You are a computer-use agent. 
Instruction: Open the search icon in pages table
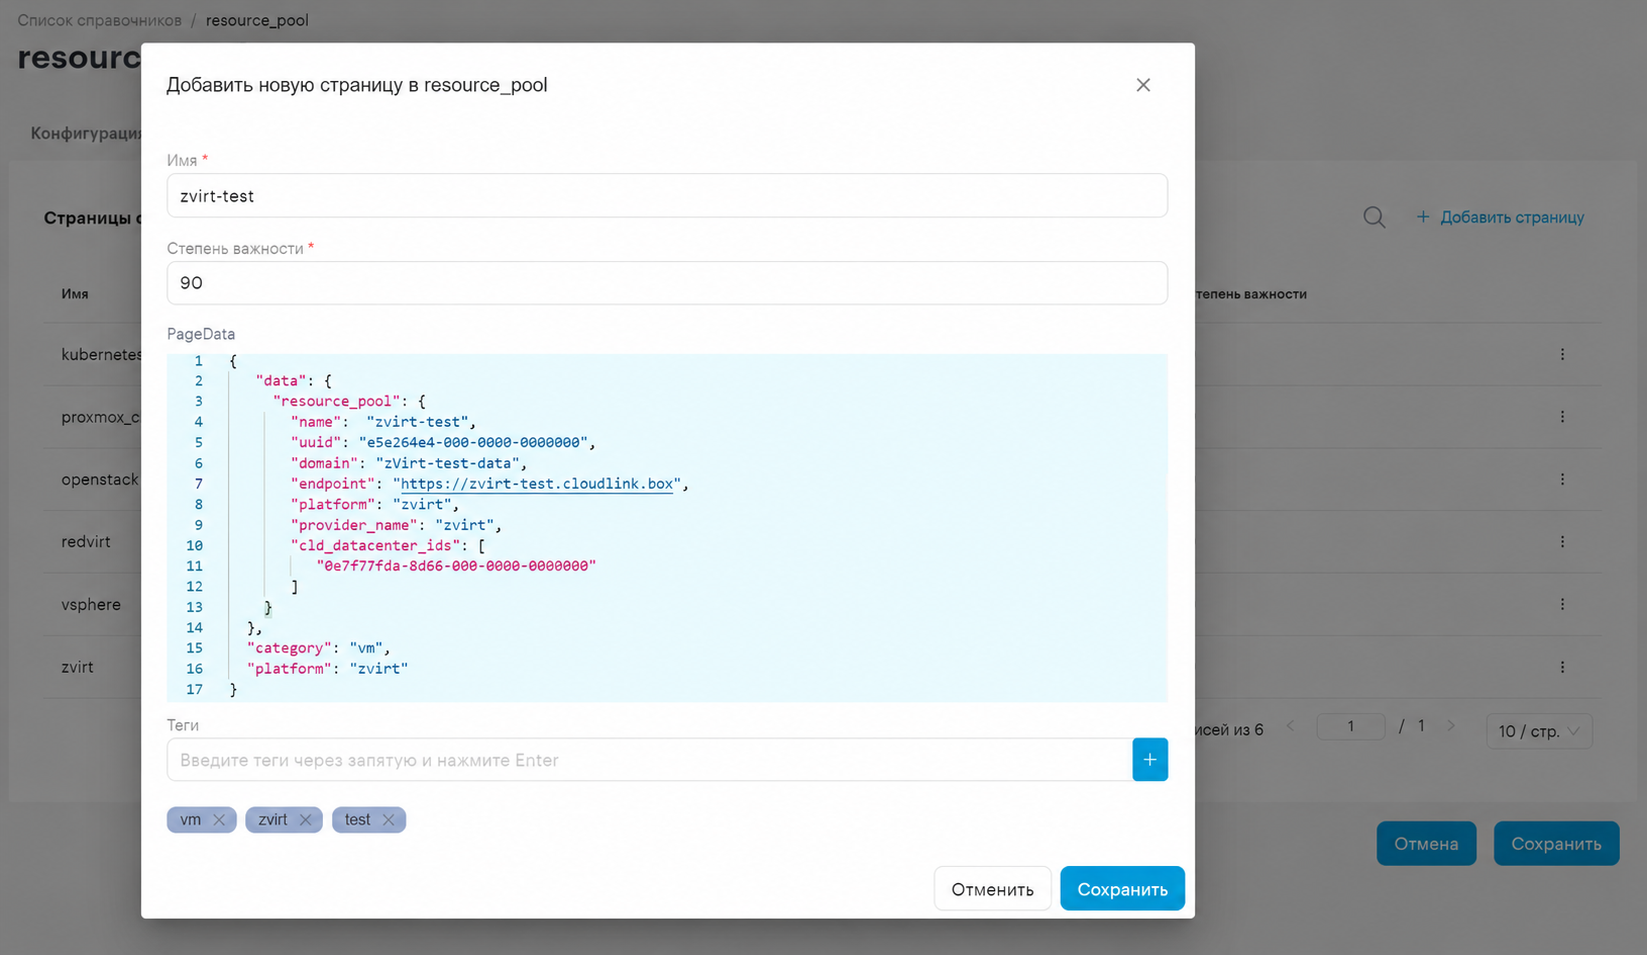[x=1374, y=217]
